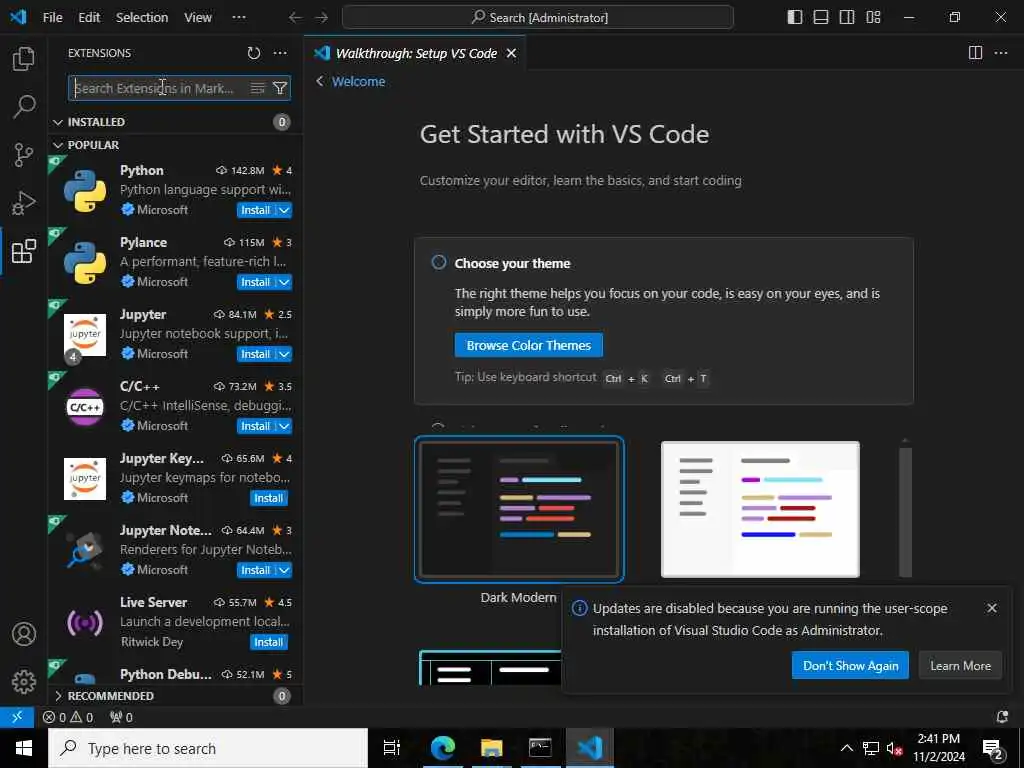Split the editor to the right
The image size is (1024, 768).
coord(975,53)
